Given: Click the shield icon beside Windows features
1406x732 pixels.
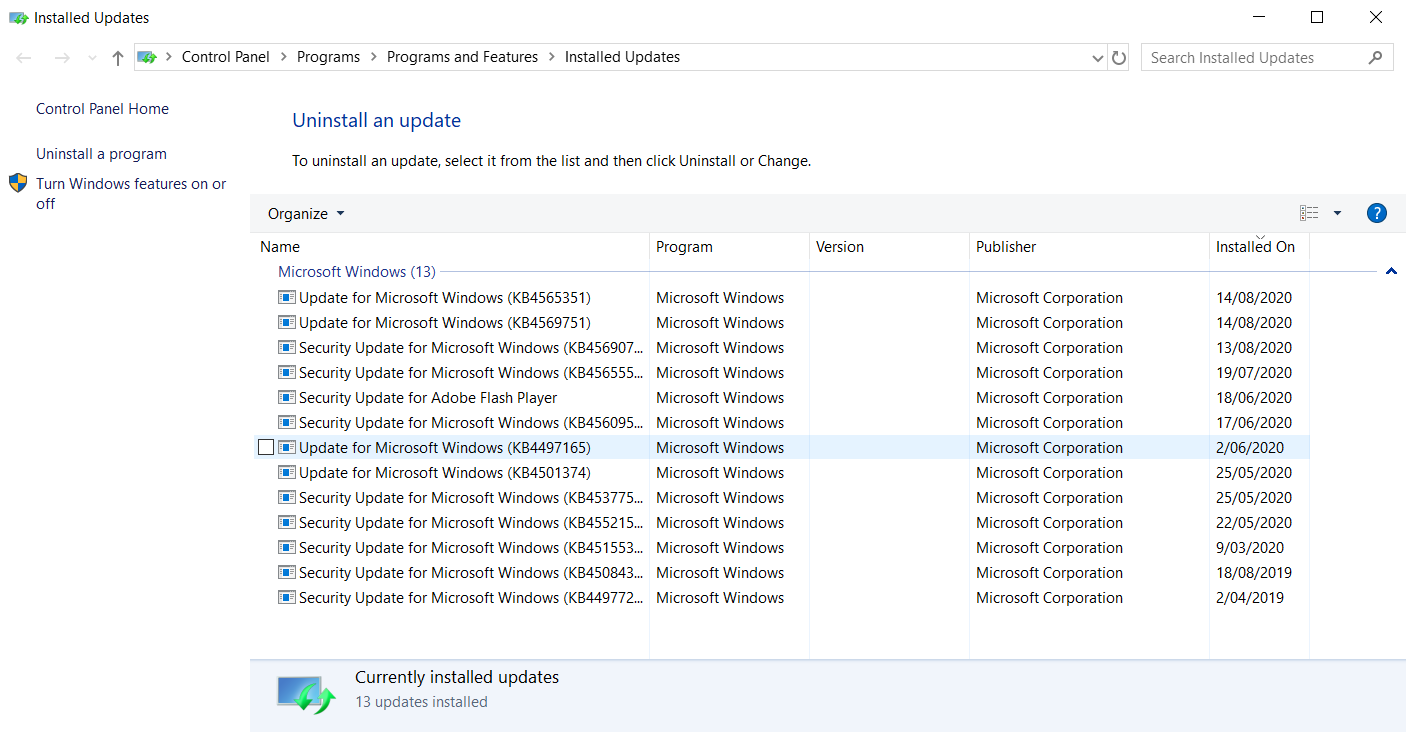Looking at the screenshot, I should click(x=18, y=183).
